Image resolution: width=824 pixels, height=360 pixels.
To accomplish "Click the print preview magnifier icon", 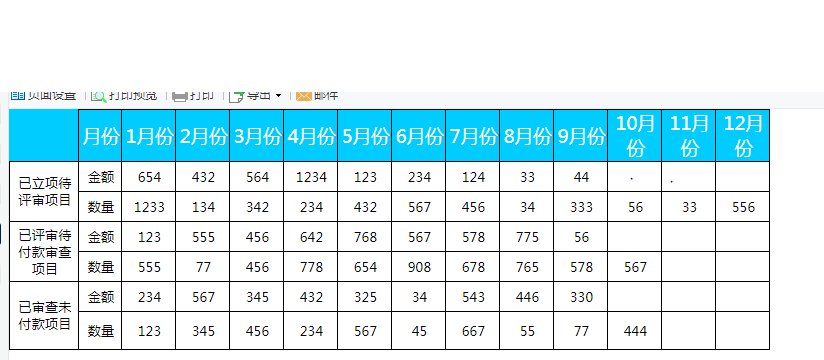I will (x=99, y=96).
